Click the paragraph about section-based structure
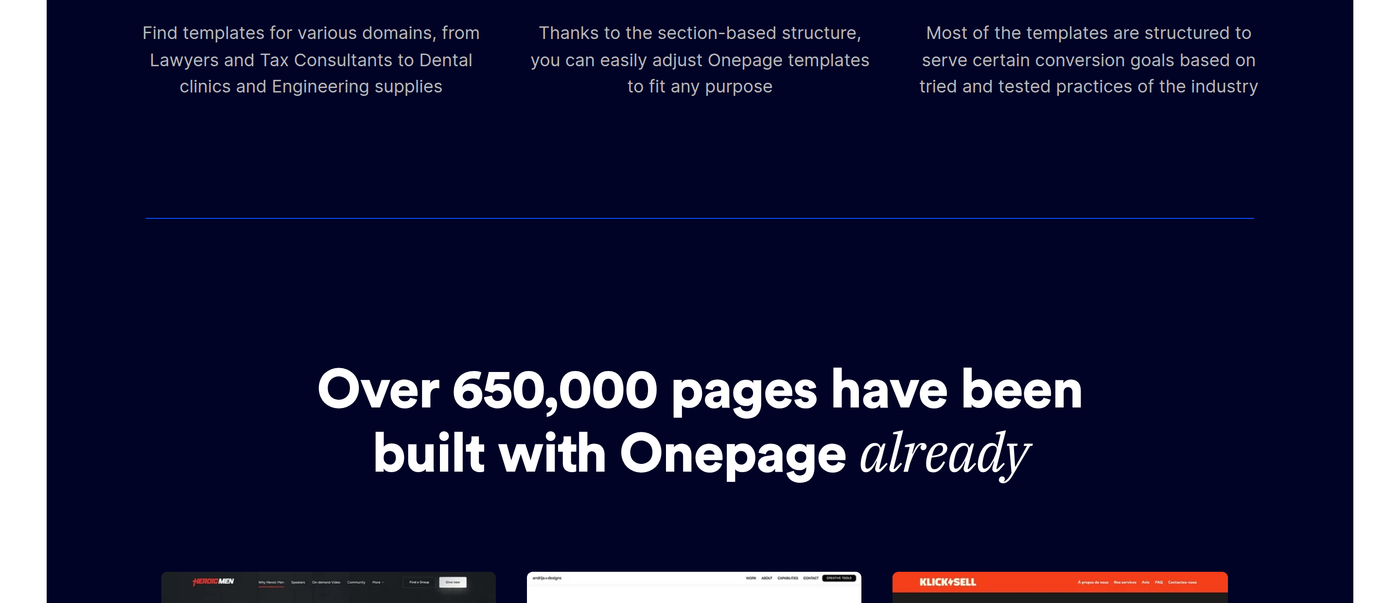Screen dimensions: 1400x603 pyautogui.click(x=700, y=60)
